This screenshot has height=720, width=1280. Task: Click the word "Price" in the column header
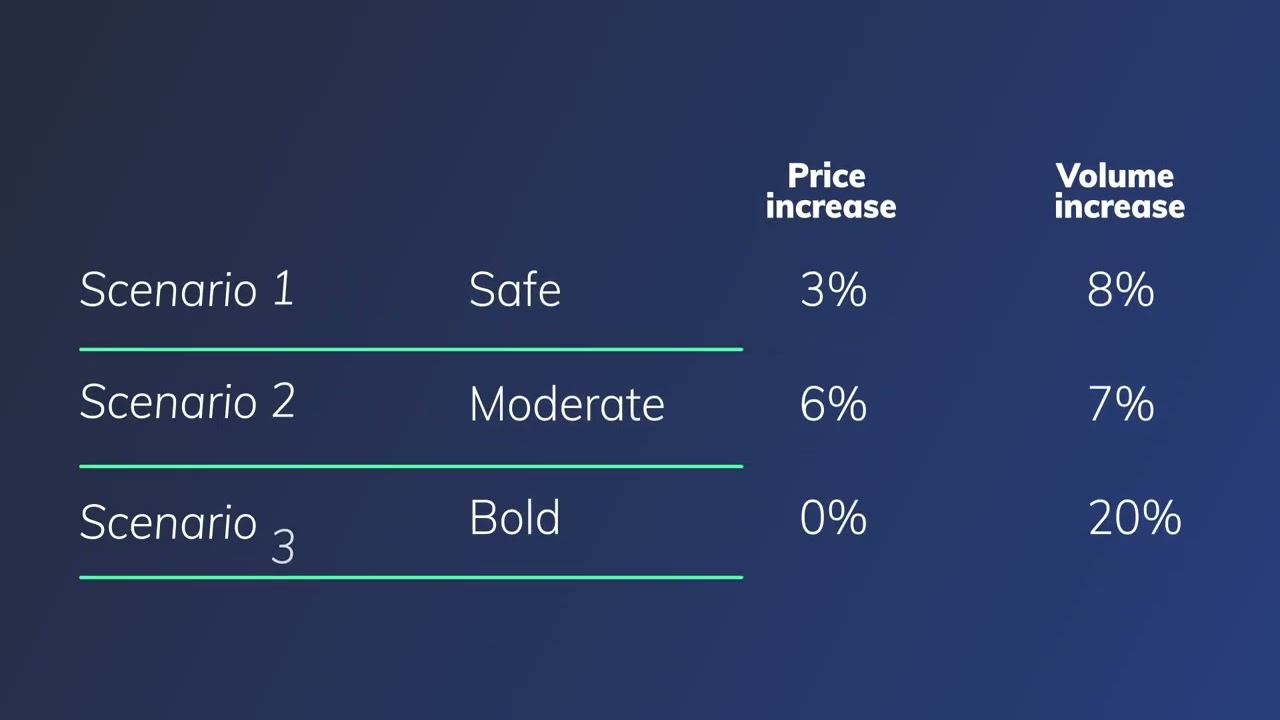[826, 176]
